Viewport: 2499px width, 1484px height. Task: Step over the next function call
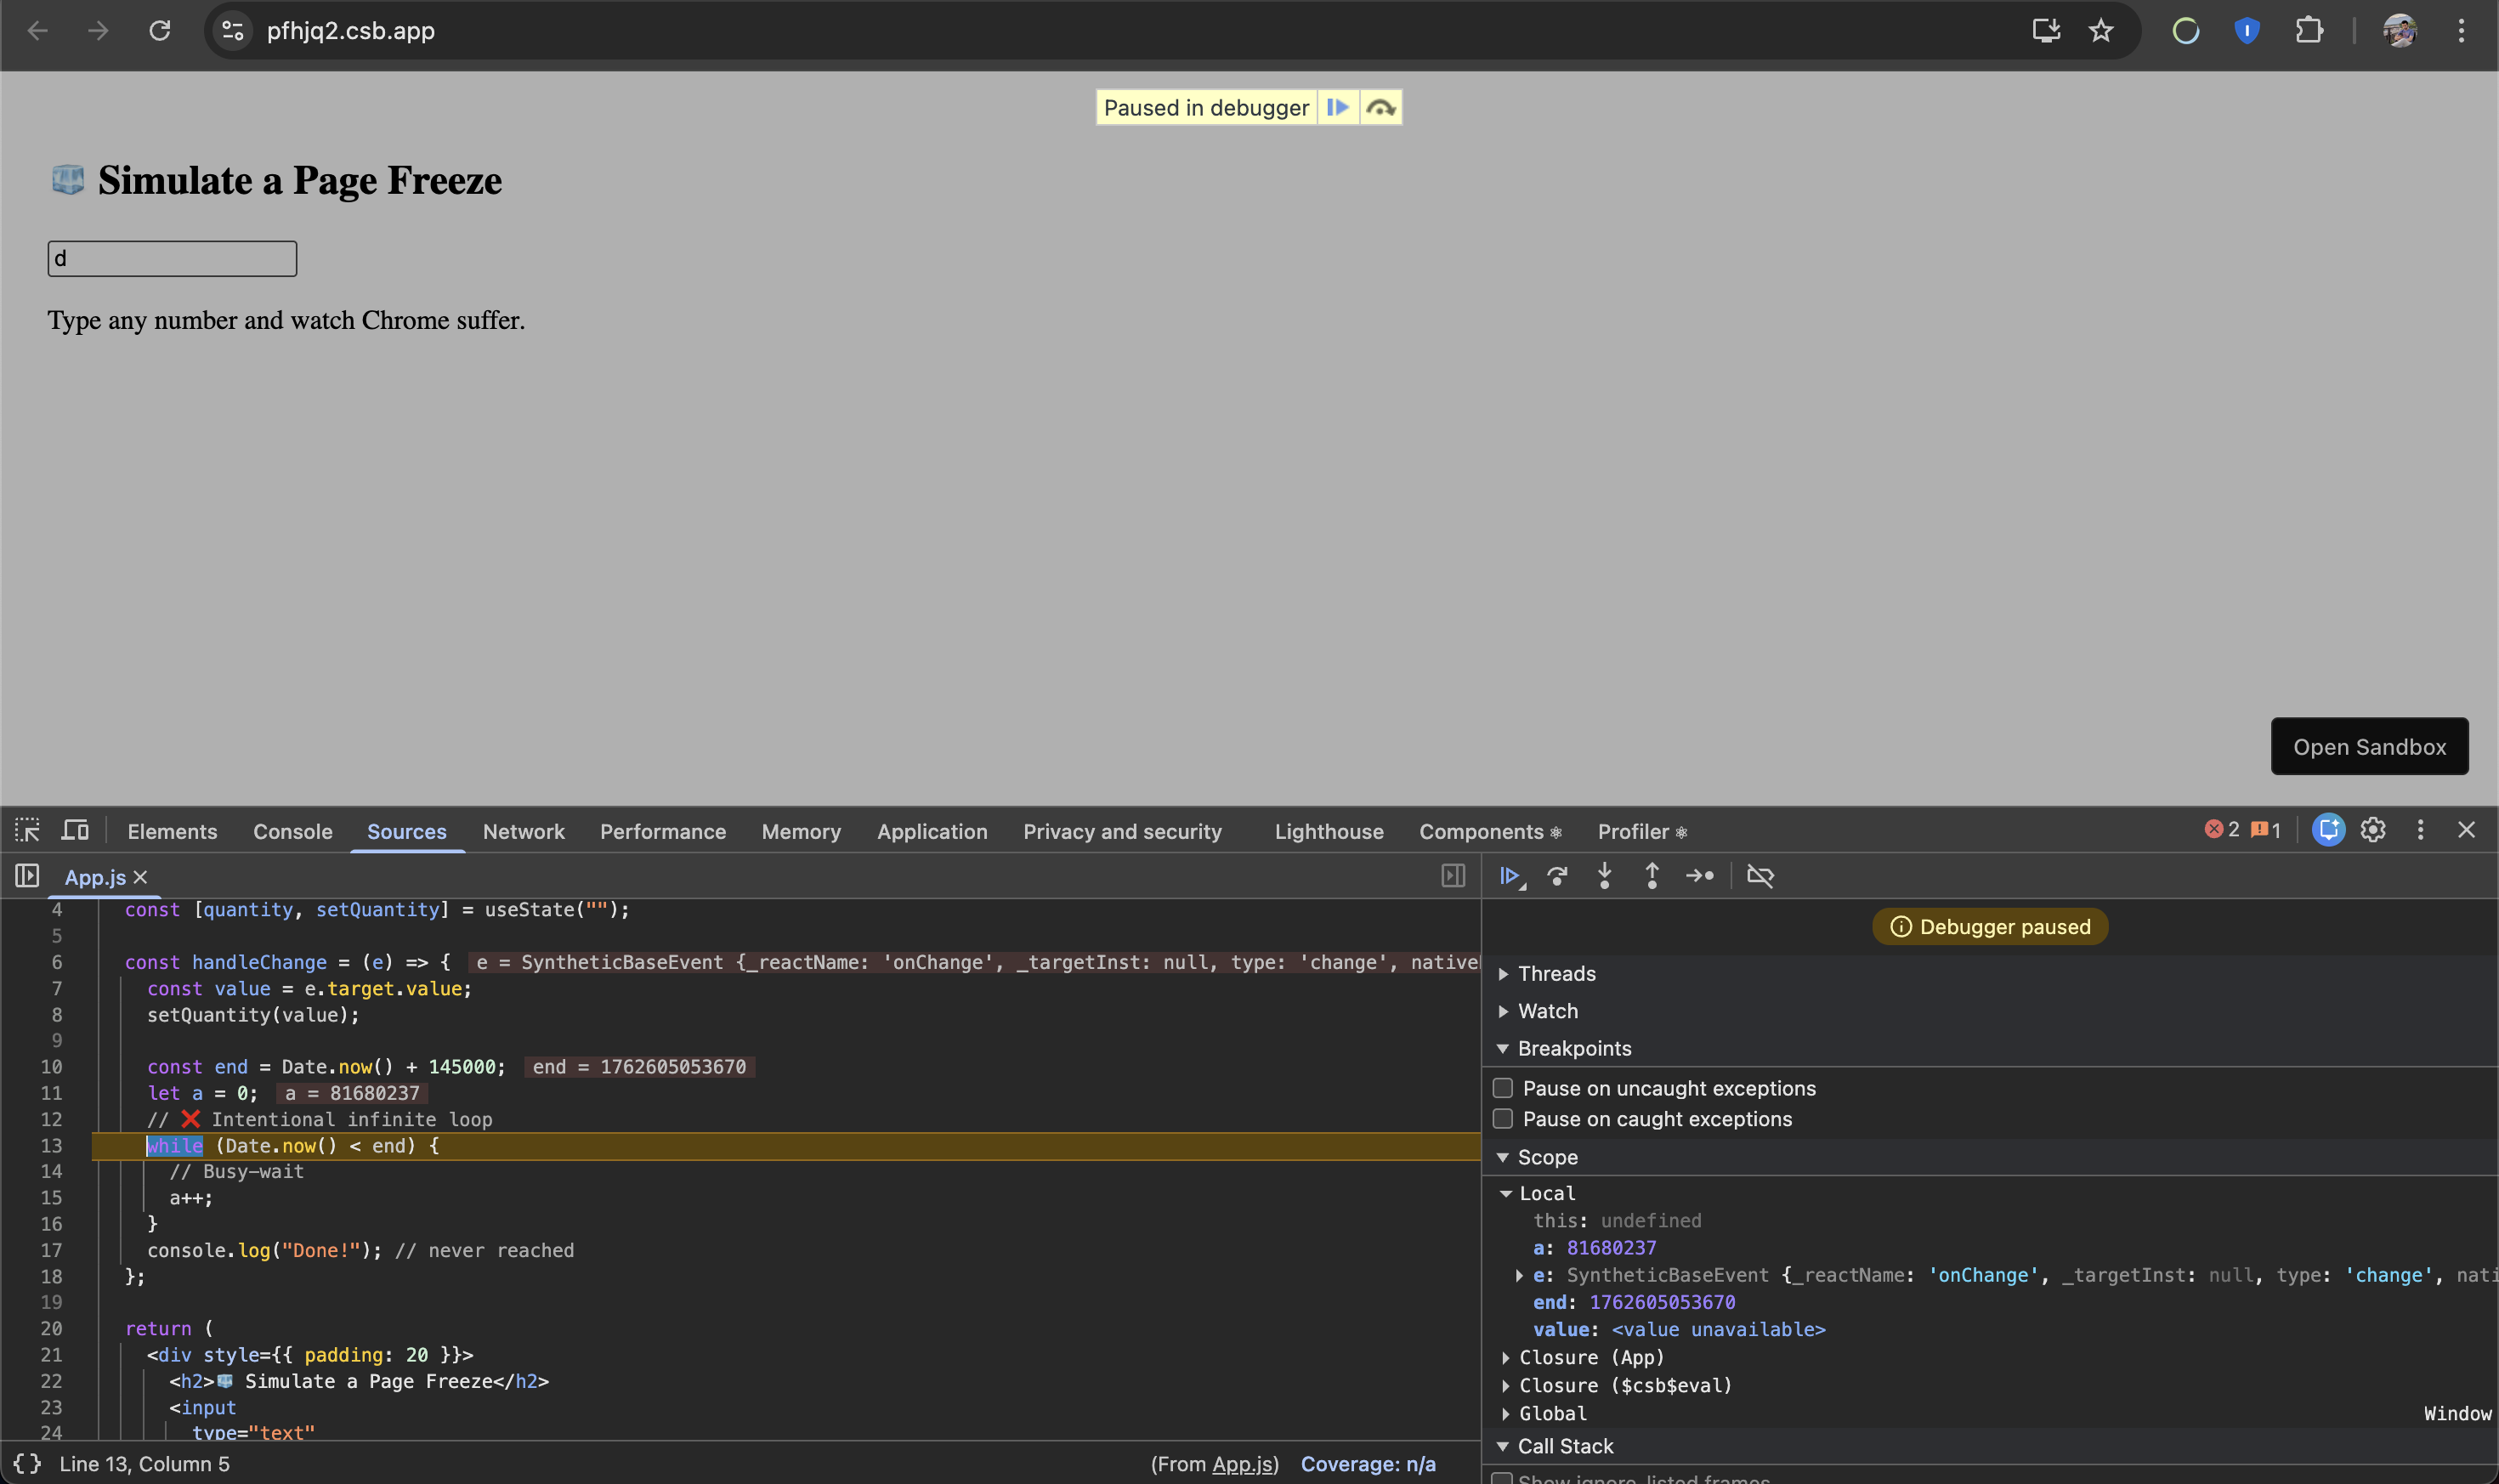[x=1557, y=876]
